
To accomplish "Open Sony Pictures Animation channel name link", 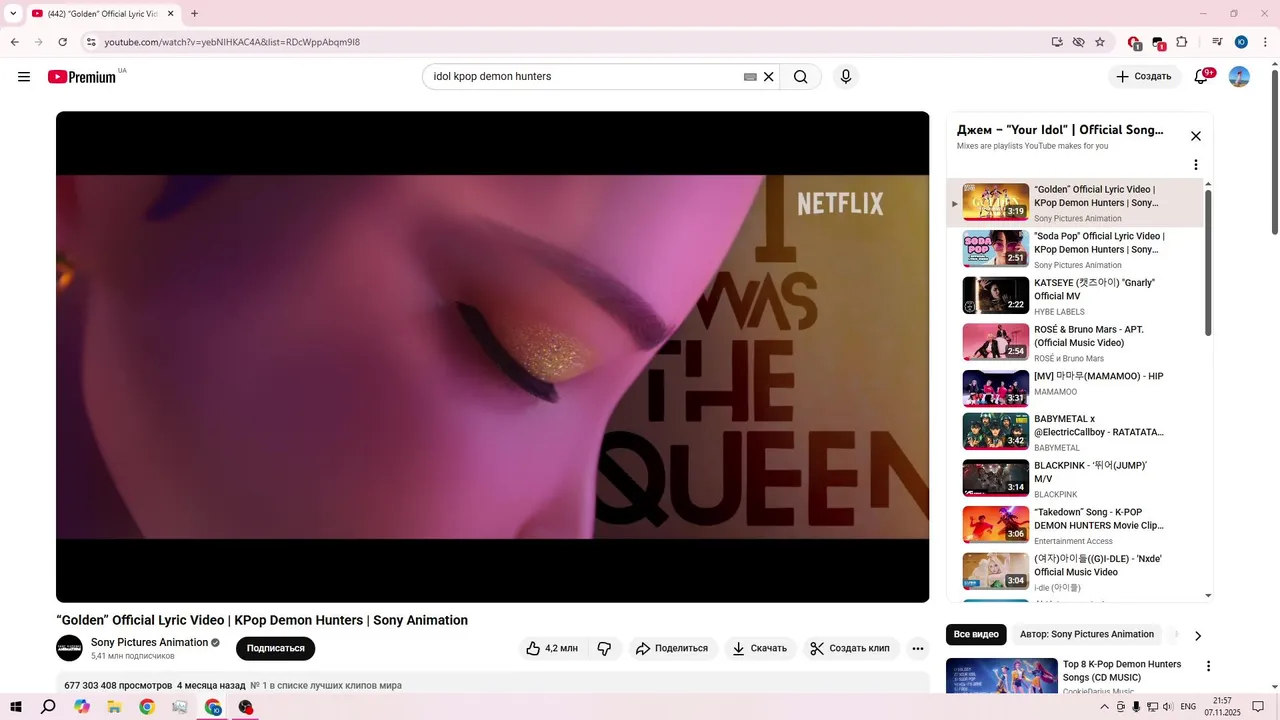I will pyautogui.click(x=149, y=642).
